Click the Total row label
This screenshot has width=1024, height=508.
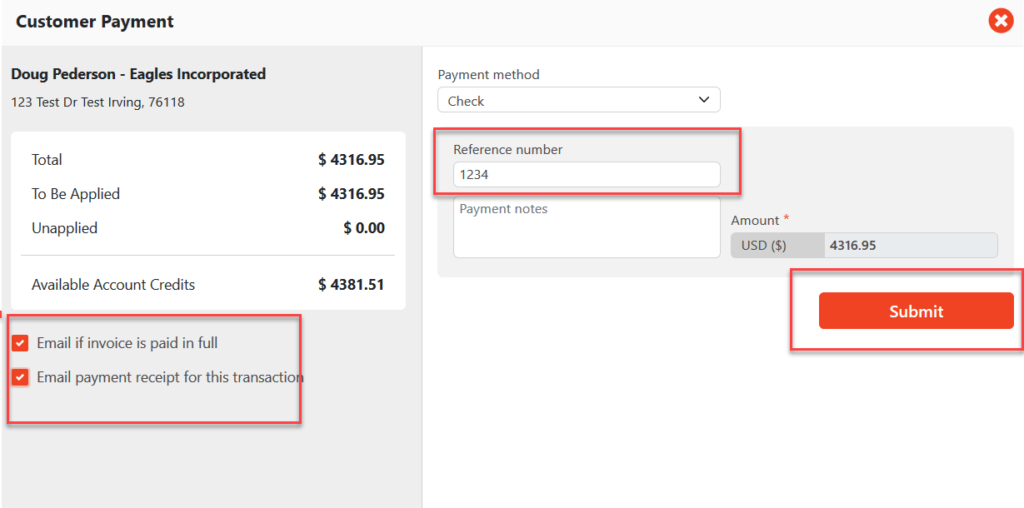coord(47,160)
